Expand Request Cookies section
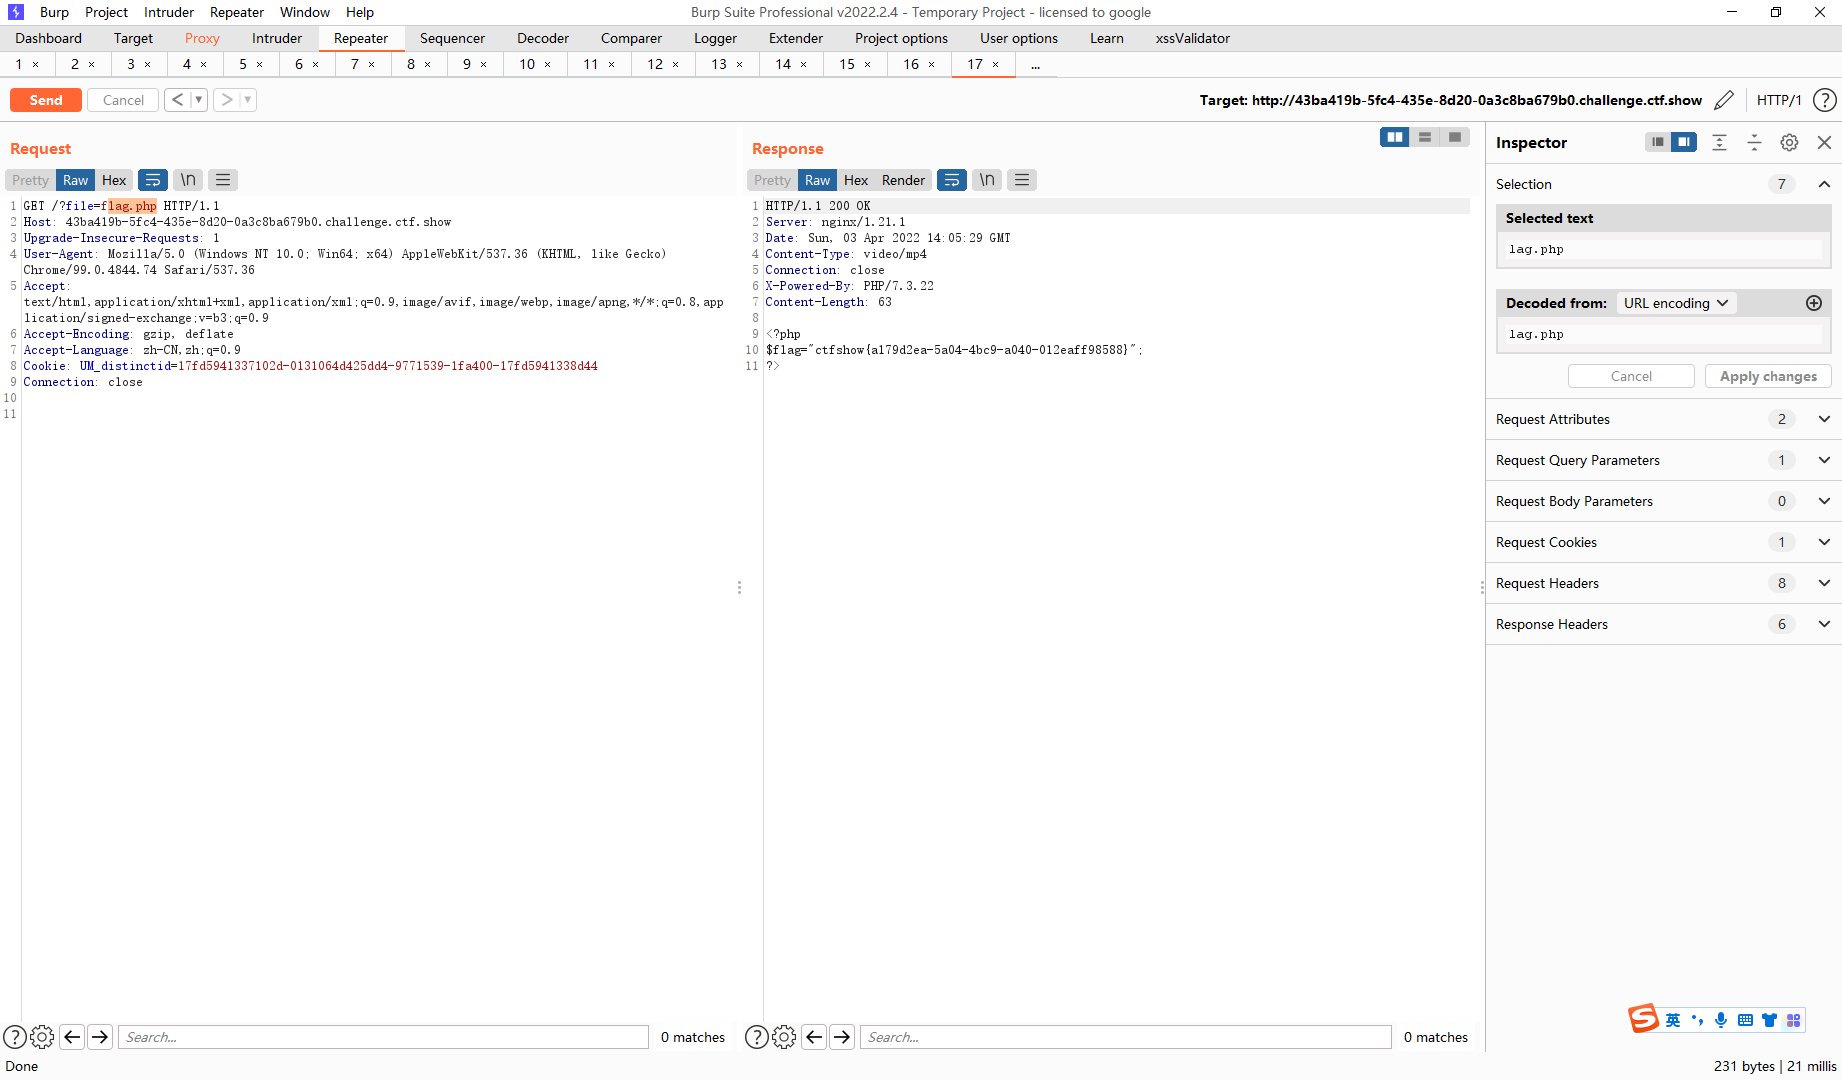 (x=1663, y=542)
